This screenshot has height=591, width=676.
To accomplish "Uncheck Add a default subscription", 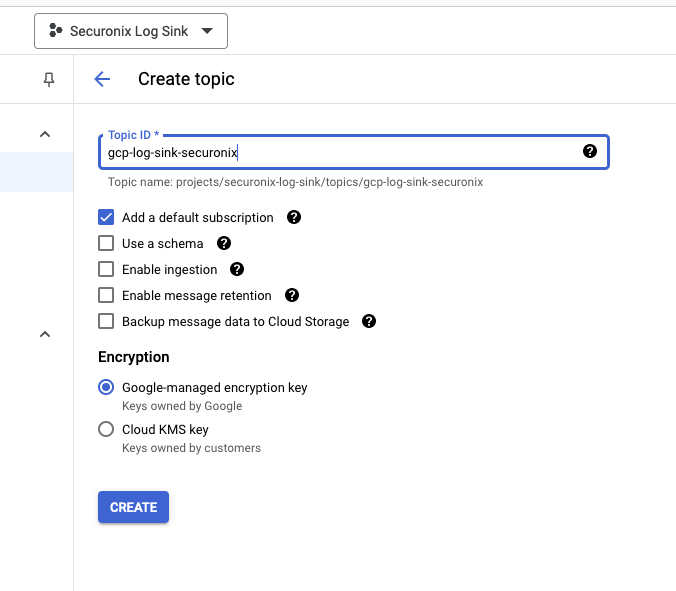I will (x=106, y=217).
